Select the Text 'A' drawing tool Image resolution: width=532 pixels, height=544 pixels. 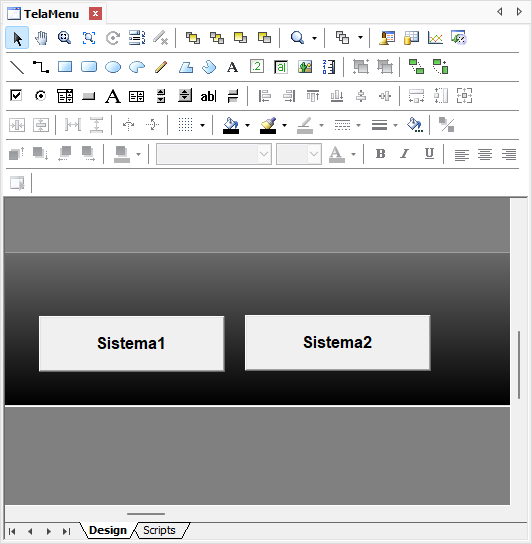point(233,67)
